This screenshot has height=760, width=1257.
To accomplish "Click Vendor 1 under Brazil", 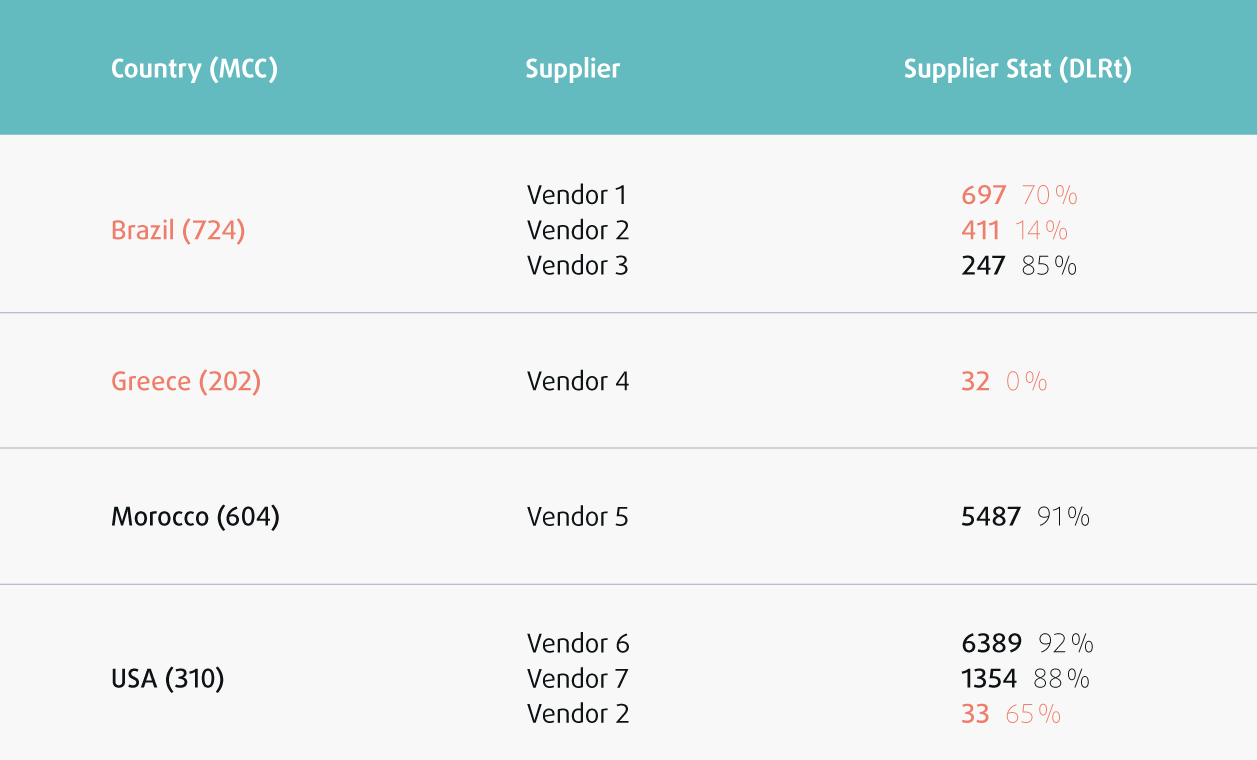I will click(x=577, y=195).
